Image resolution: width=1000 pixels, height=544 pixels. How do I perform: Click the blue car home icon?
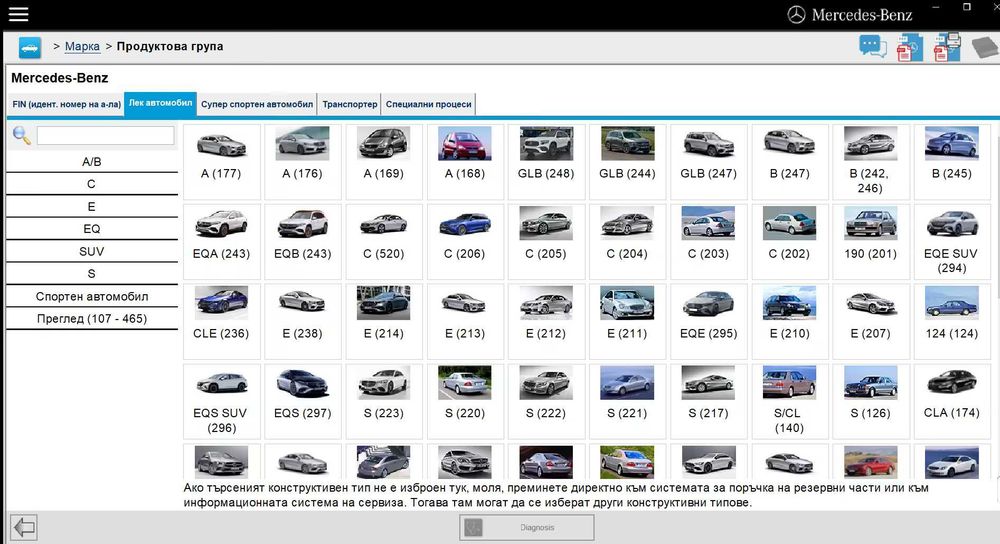(x=29, y=47)
